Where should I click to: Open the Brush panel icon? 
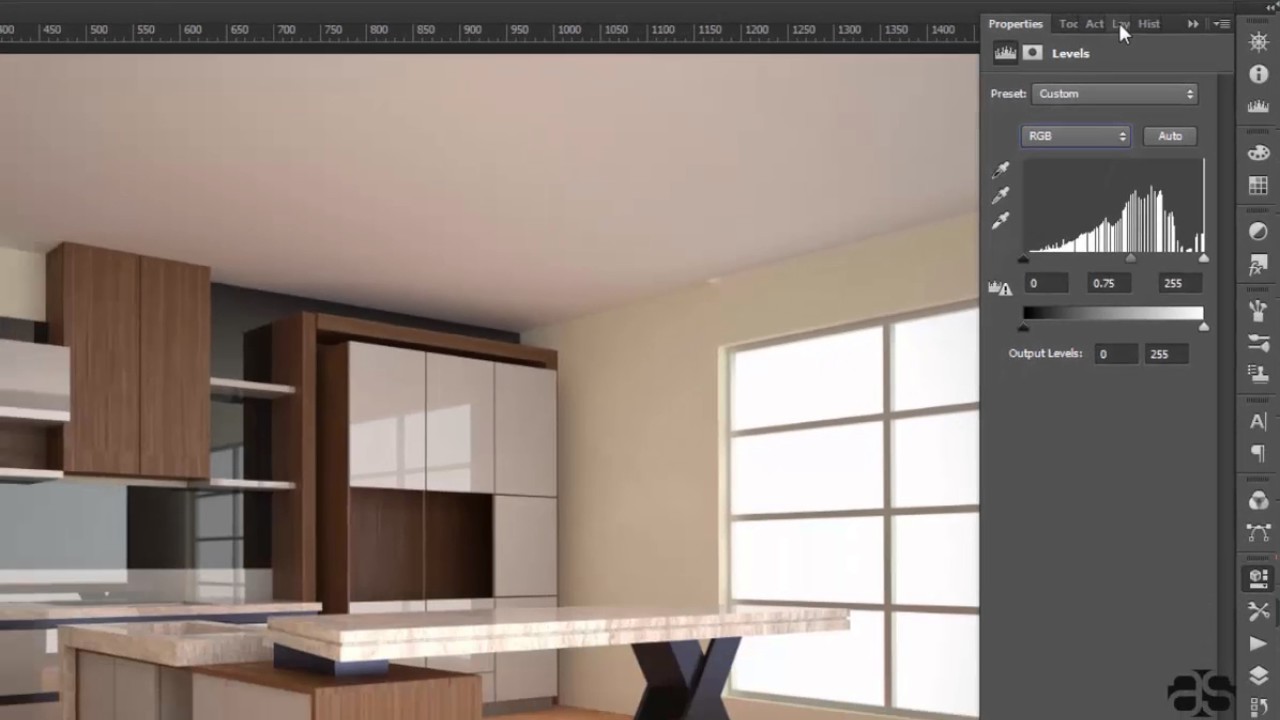(x=1258, y=310)
